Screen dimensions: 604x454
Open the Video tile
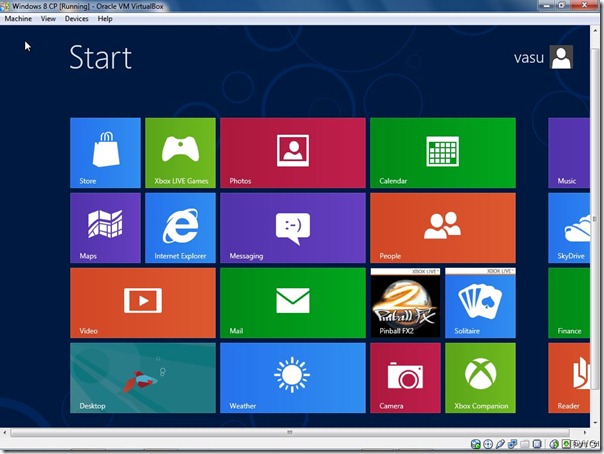pos(143,303)
